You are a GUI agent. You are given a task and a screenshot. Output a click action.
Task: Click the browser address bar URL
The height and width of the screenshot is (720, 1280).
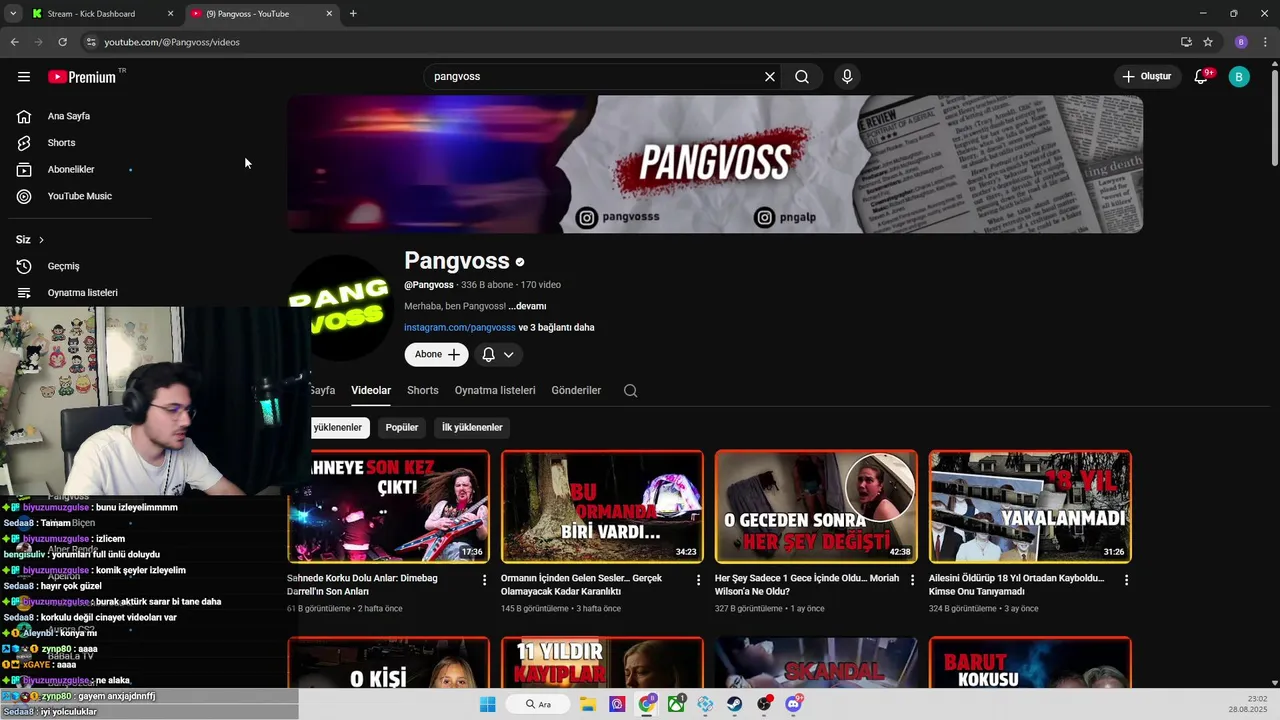(172, 42)
